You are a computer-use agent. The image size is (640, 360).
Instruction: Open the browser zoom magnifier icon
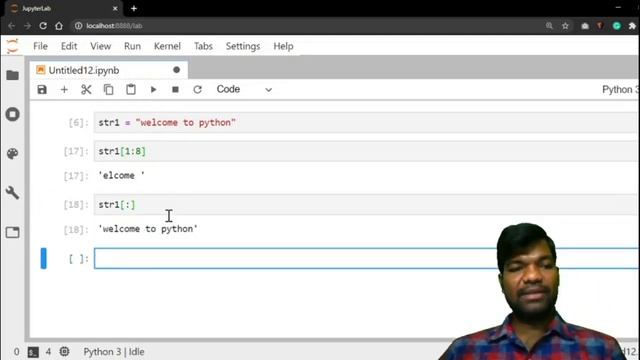(549, 26)
